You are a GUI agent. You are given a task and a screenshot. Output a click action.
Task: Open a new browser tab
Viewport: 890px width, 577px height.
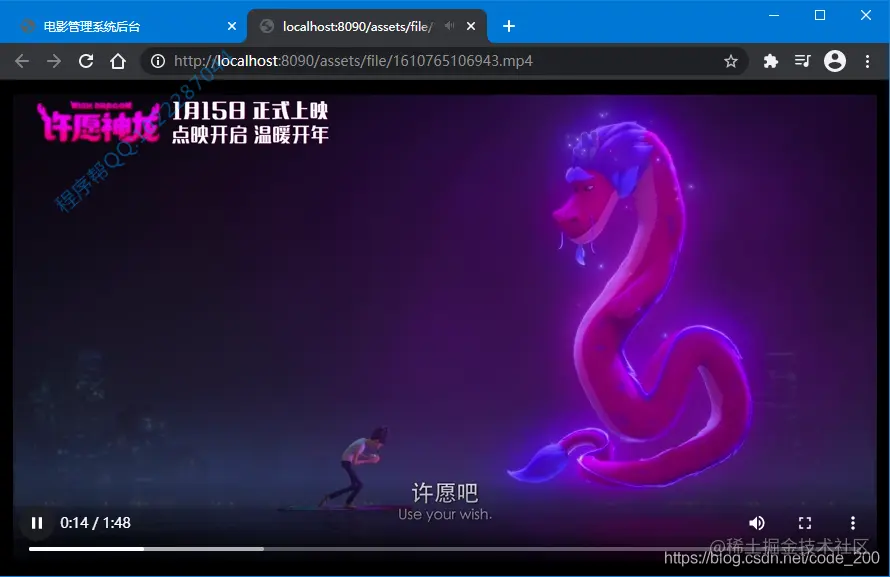pyautogui.click(x=508, y=25)
